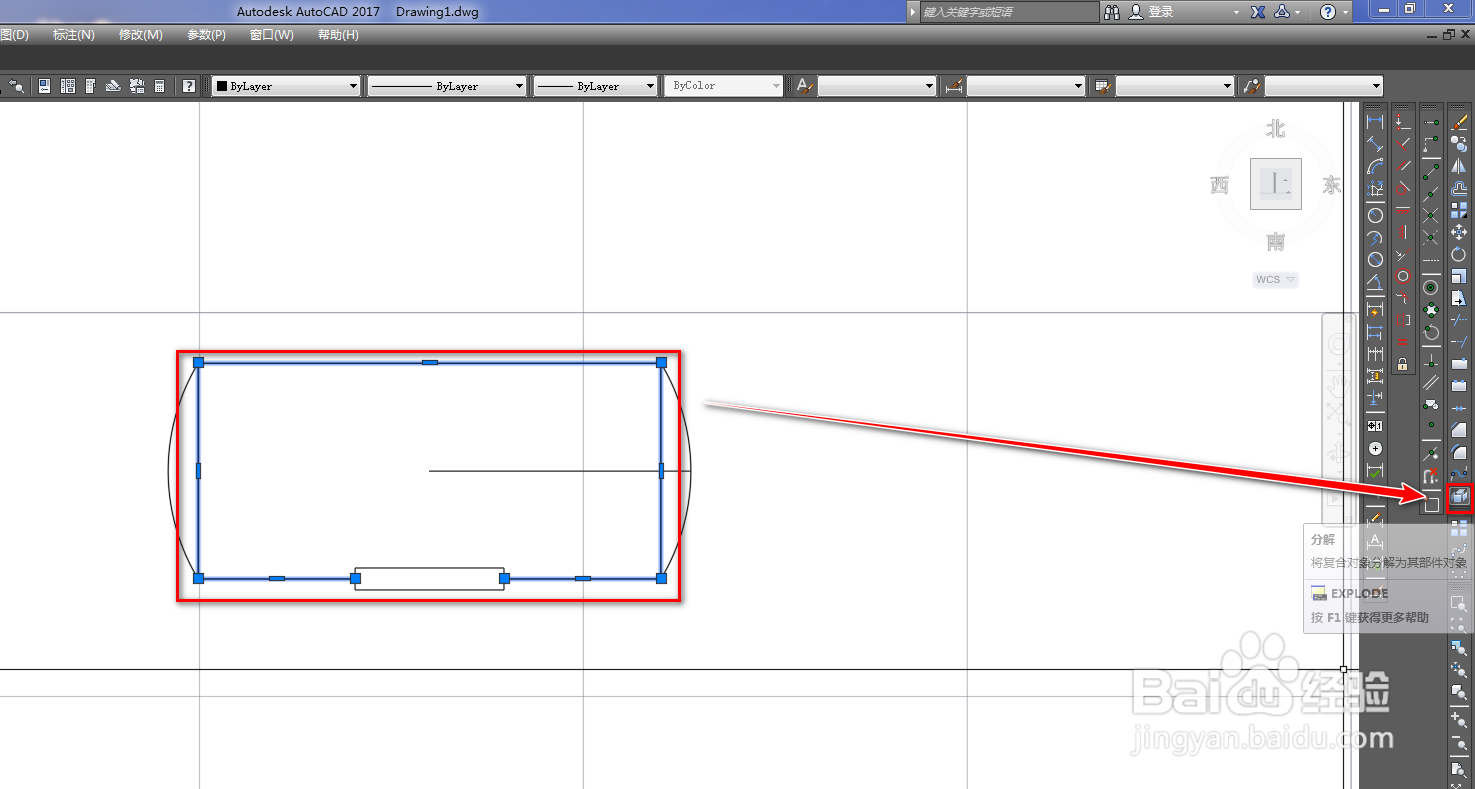This screenshot has width=1475, height=789.
Task: Open the ByLayer color control dropdown
Action: (285, 86)
